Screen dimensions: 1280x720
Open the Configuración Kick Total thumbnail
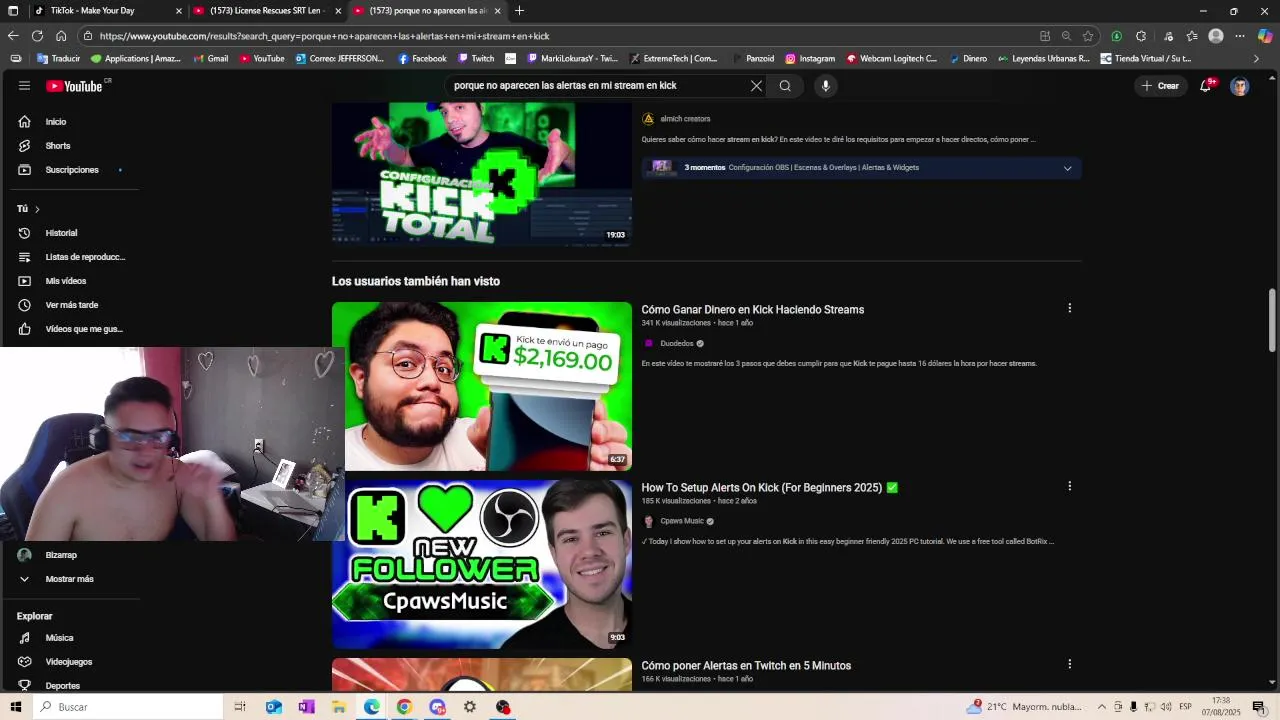(482, 174)
